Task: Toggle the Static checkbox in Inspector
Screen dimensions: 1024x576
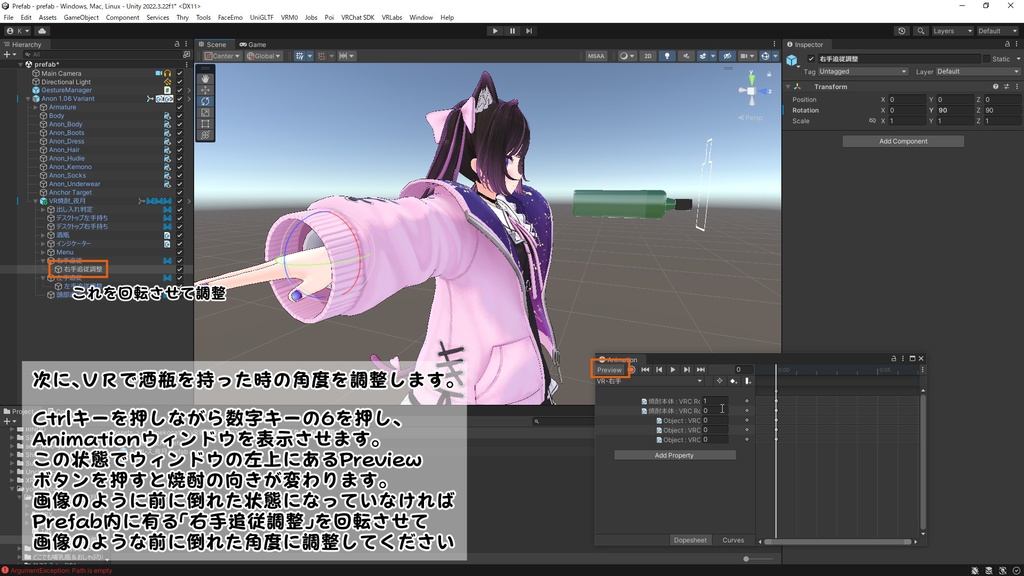Action: [987, 59]
